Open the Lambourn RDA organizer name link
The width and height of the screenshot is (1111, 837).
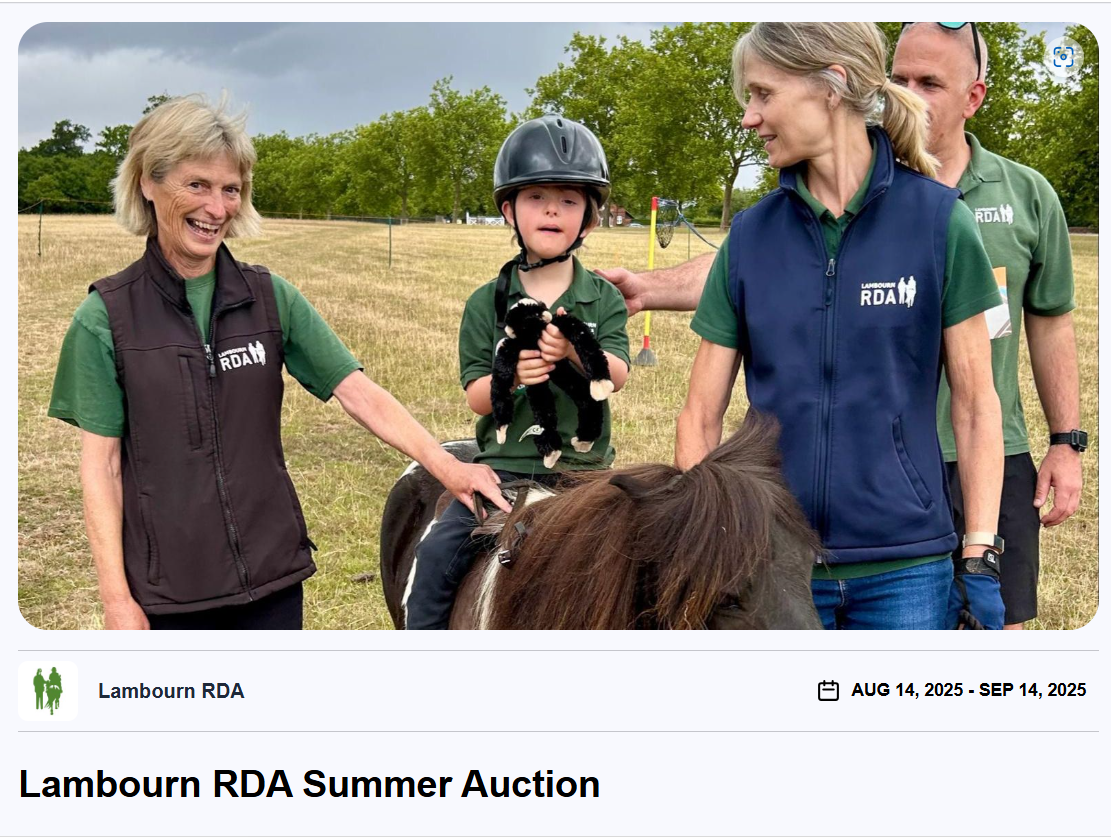point(171,691)
